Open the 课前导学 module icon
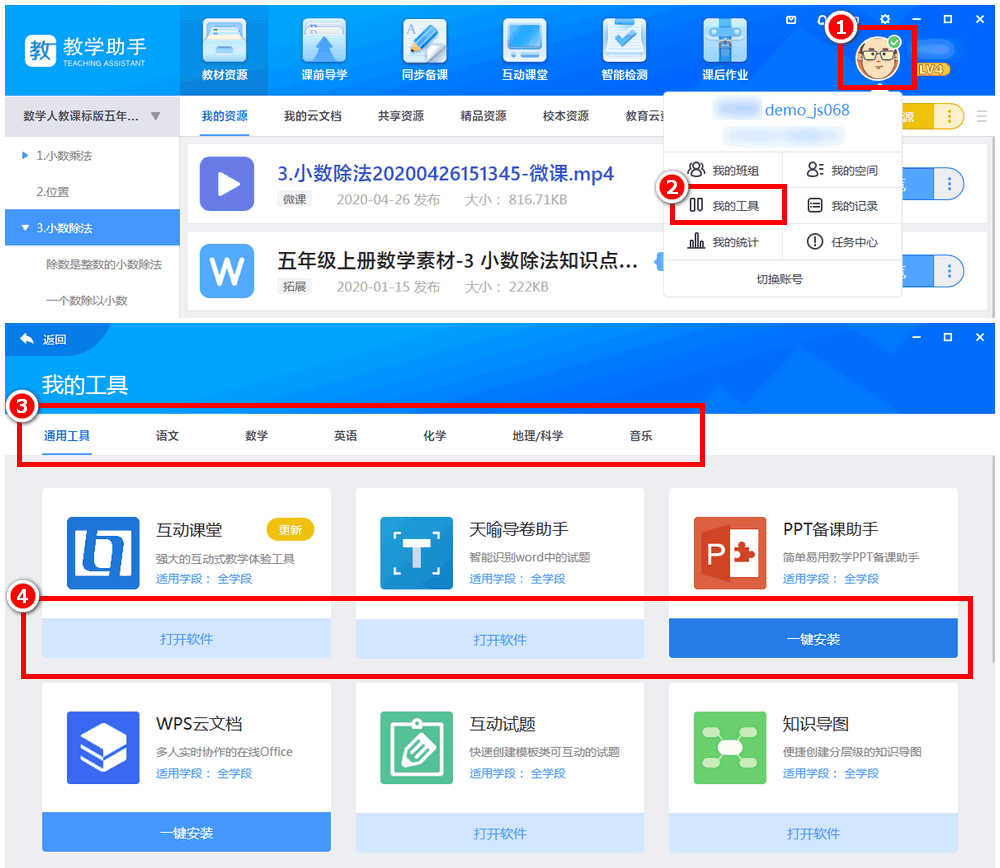Screen dimensions: 1000x868 [324, 42]
